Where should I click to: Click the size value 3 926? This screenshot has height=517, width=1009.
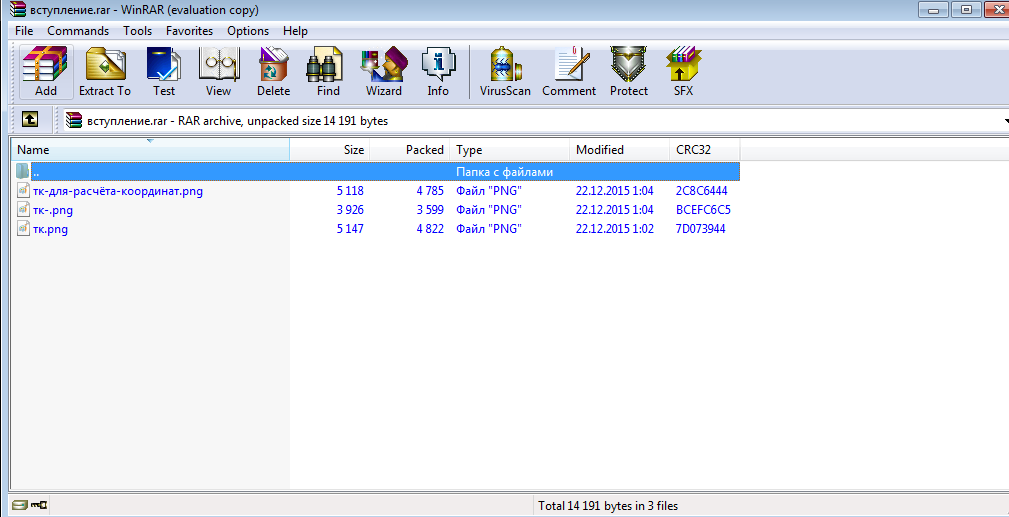pos(350,210)
